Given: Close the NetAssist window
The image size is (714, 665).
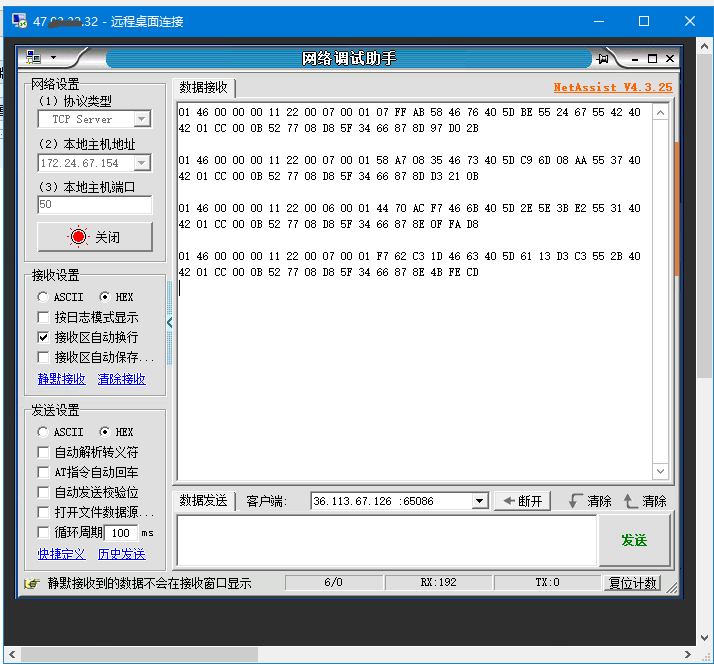Looking at the screenshot, I should [x=670, y=58].
